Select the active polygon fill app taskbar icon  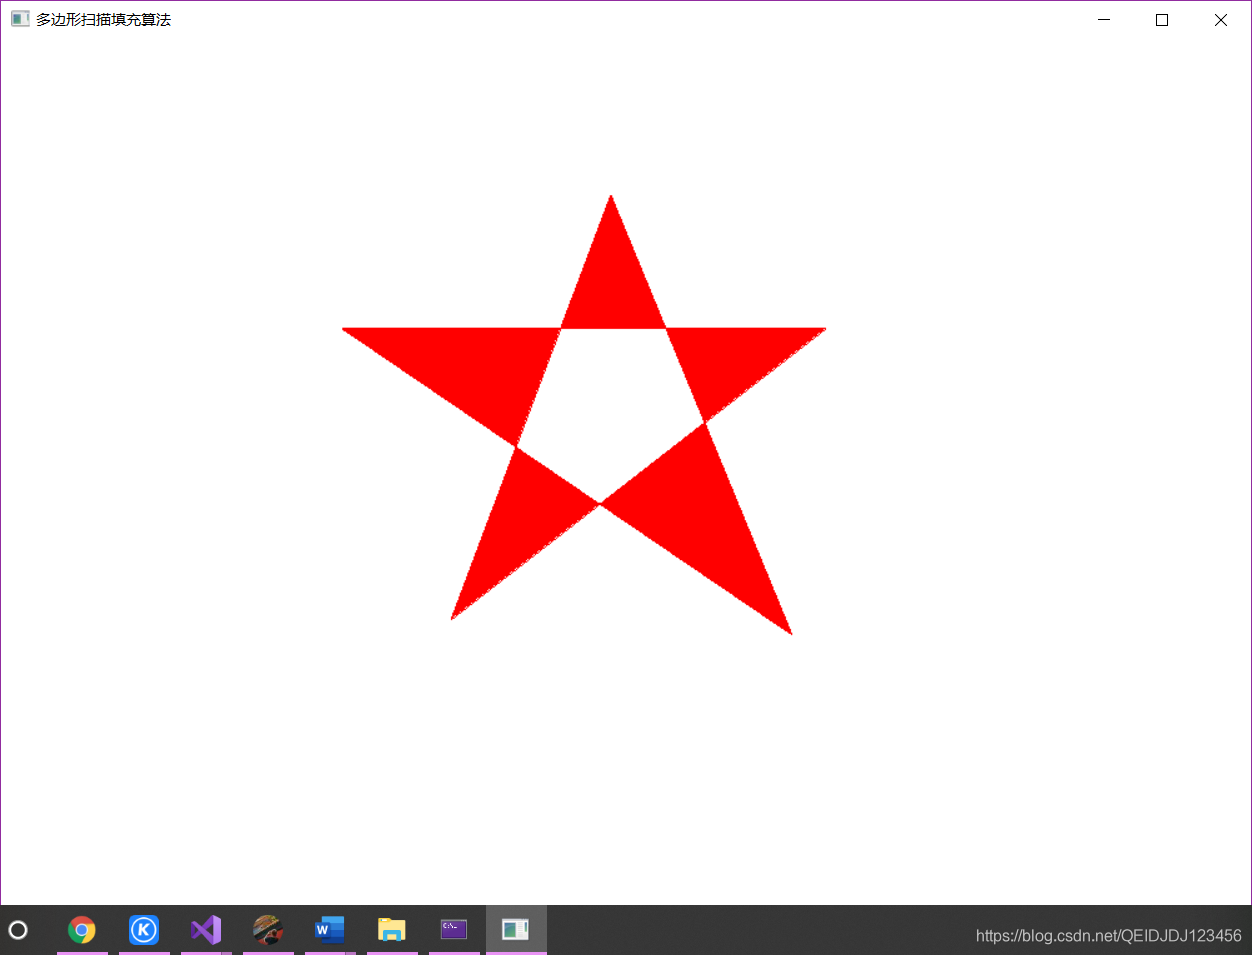pos(516,930)
